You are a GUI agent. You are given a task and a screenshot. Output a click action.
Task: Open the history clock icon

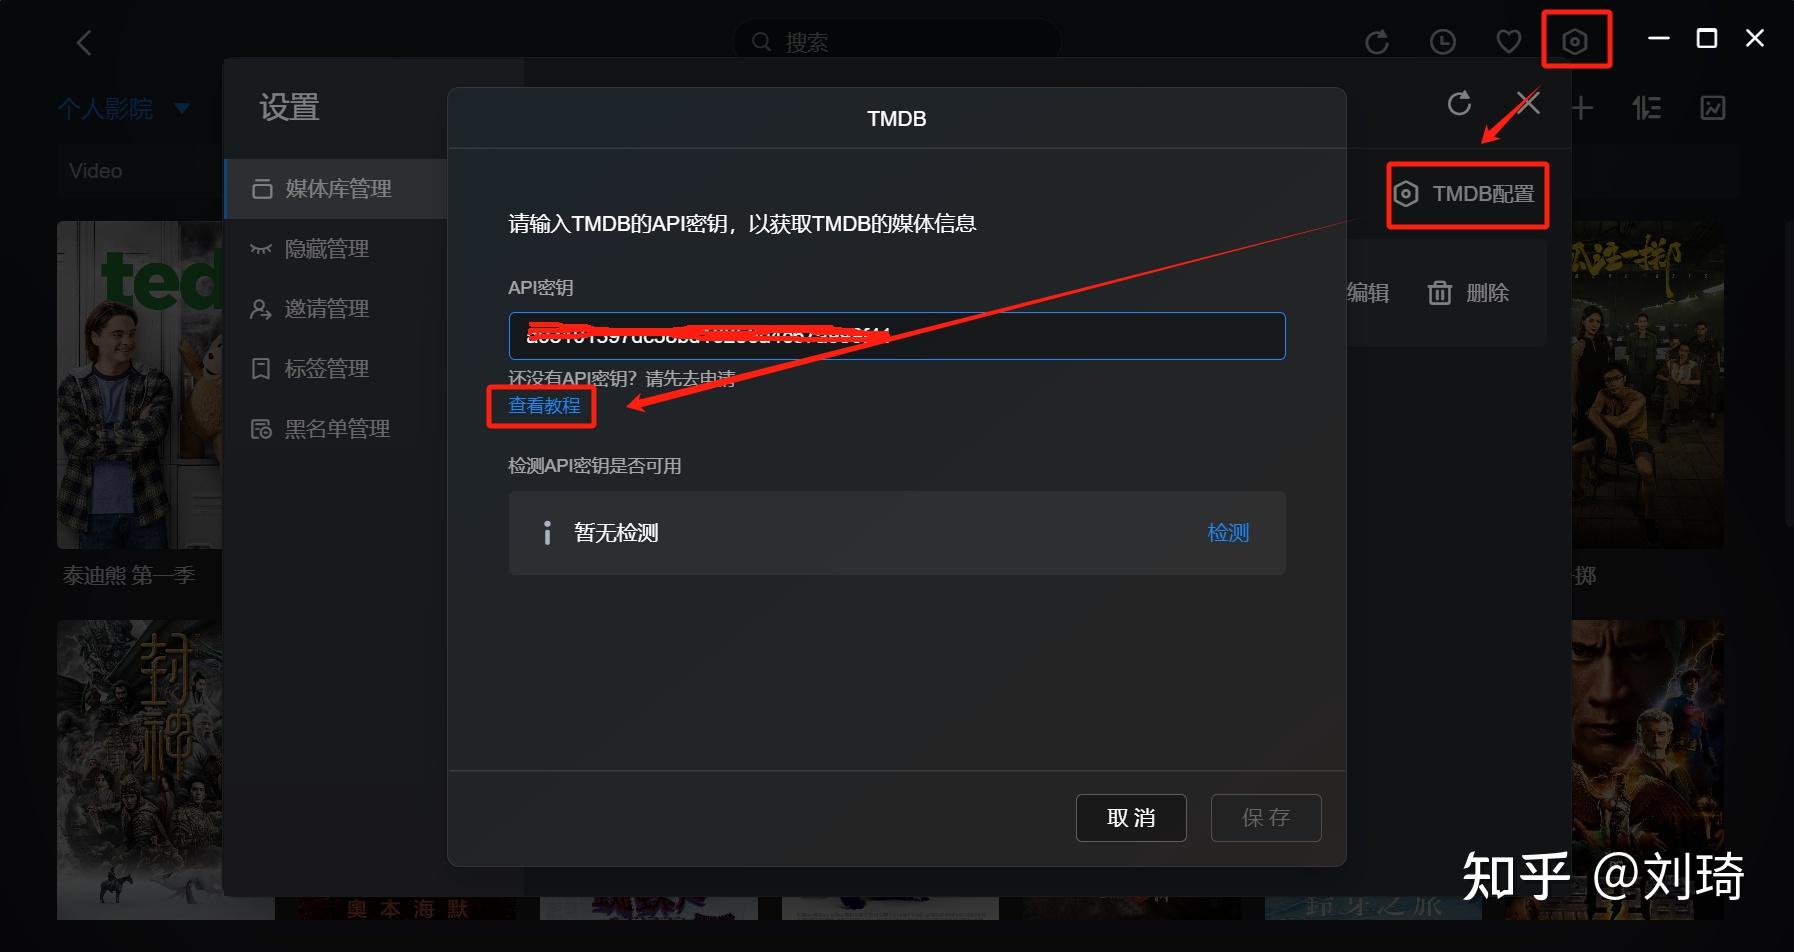click(1442, 41)
